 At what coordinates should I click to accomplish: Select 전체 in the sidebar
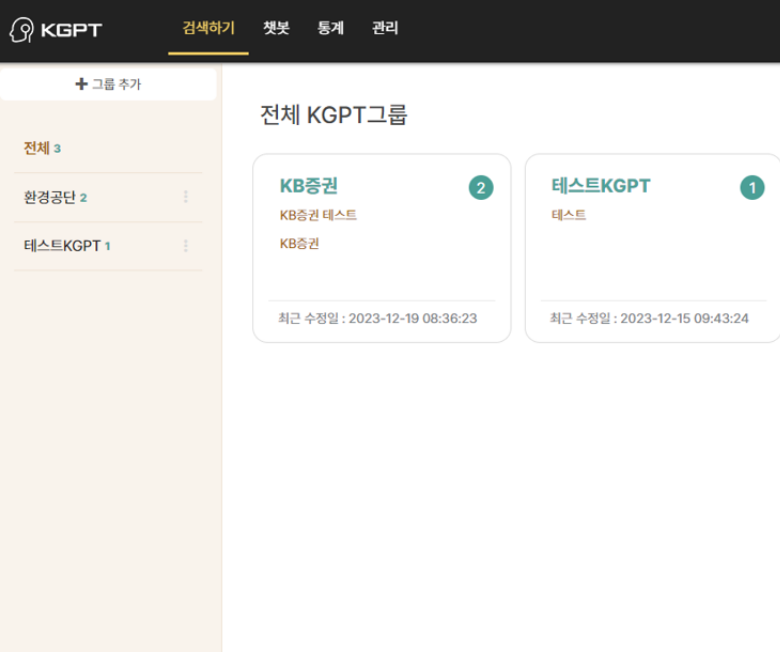(37, 148)
